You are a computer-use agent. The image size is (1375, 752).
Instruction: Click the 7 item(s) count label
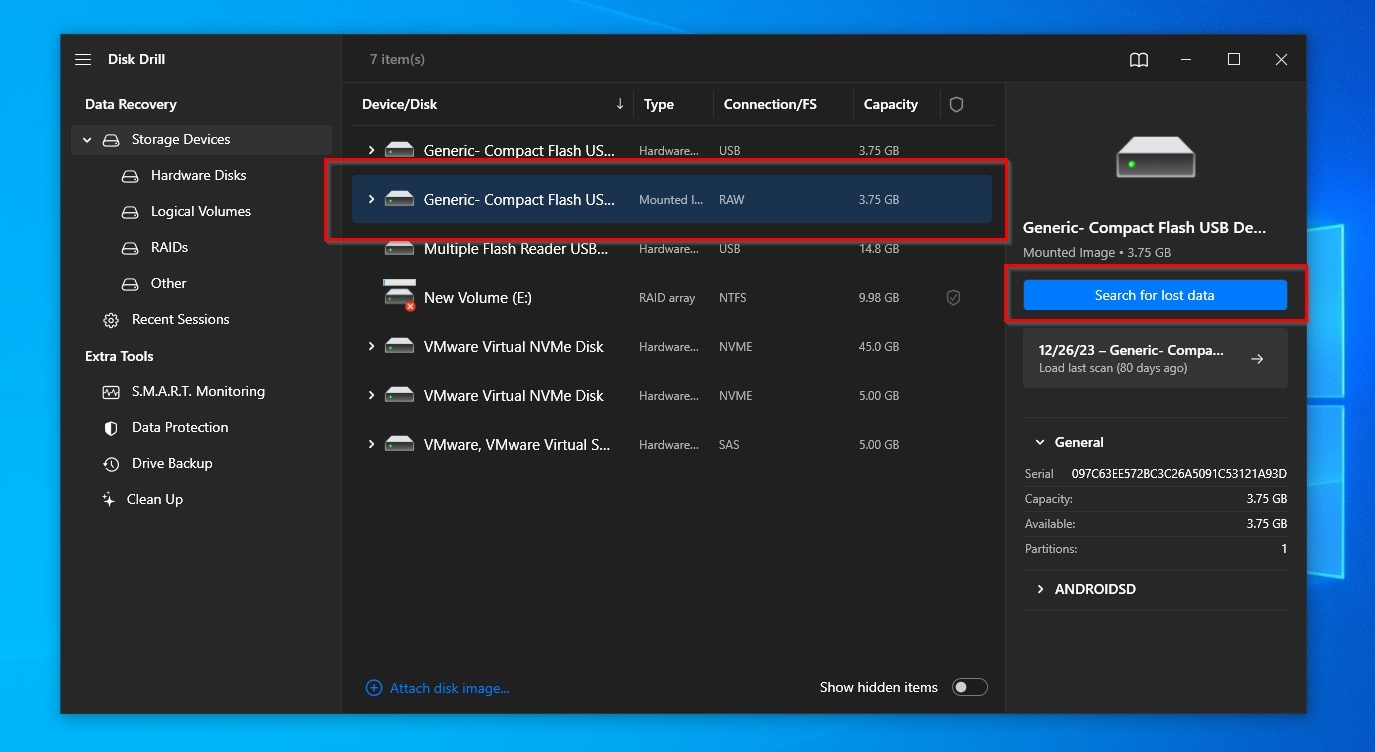397,59
